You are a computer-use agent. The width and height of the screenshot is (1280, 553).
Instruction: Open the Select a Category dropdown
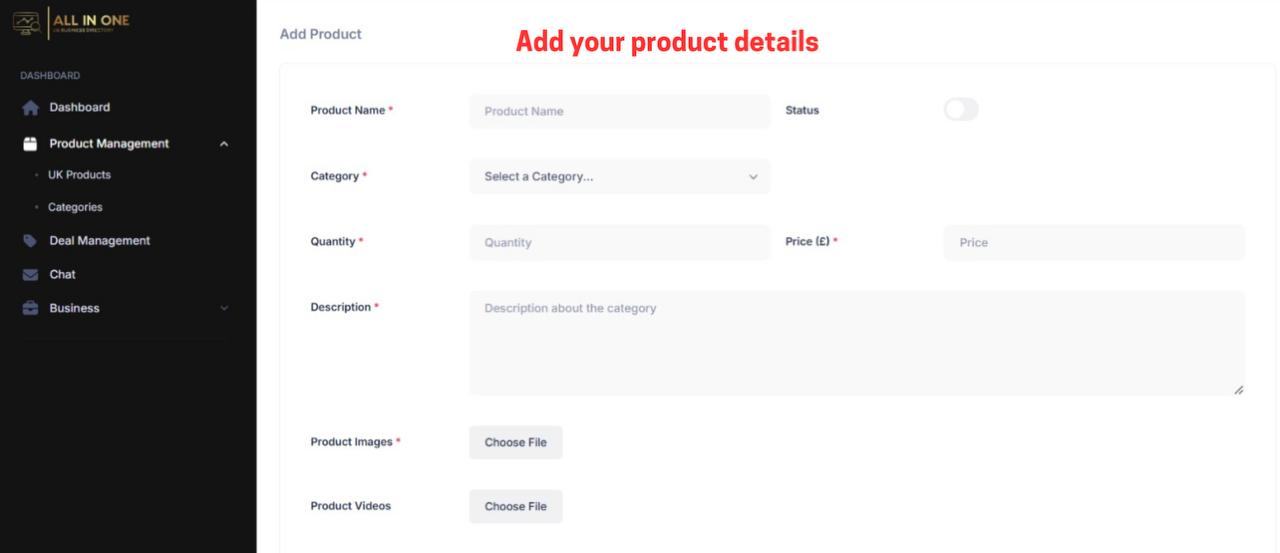tap(620, 177)
